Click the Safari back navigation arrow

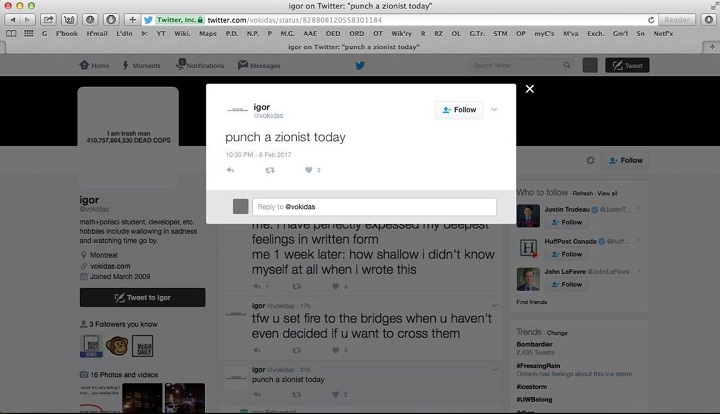point(10,19)
